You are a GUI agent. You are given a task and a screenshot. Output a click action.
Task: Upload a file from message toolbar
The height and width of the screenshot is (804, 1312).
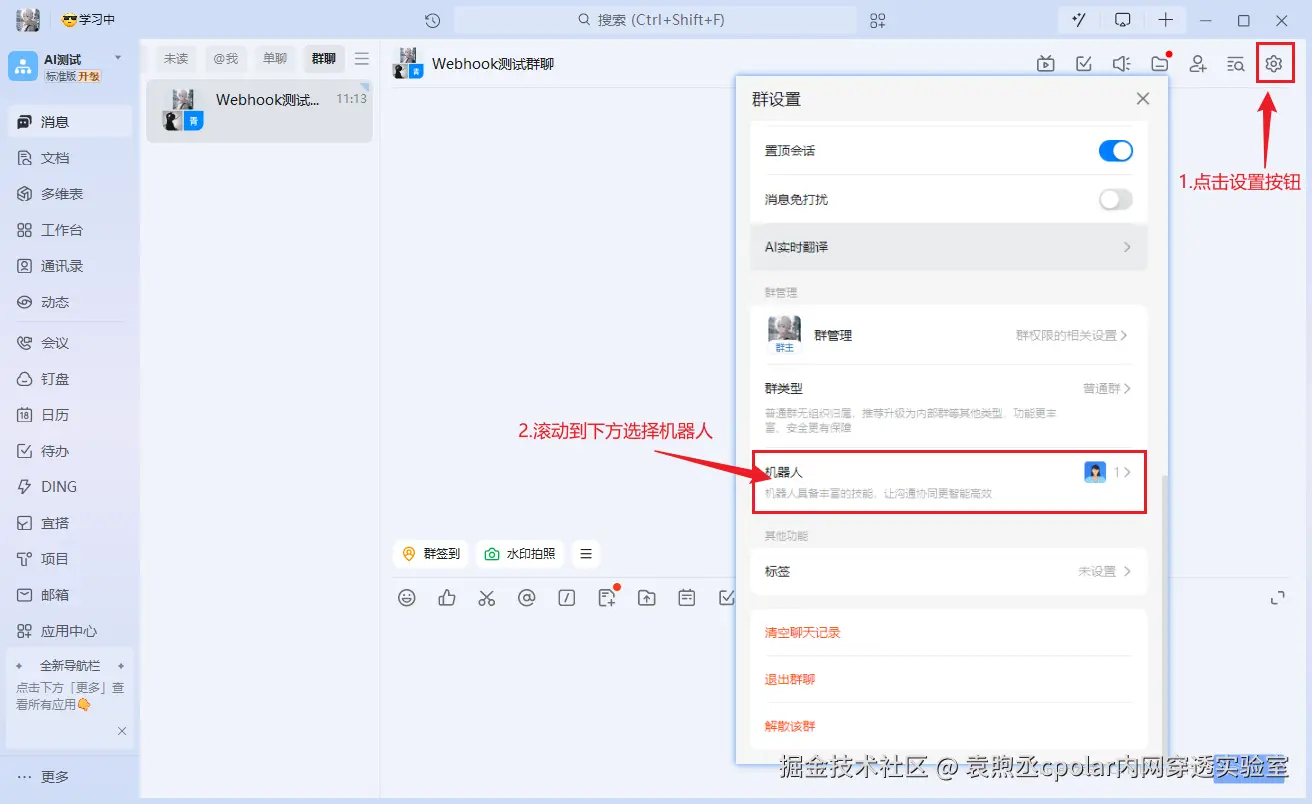pos(647,598)
